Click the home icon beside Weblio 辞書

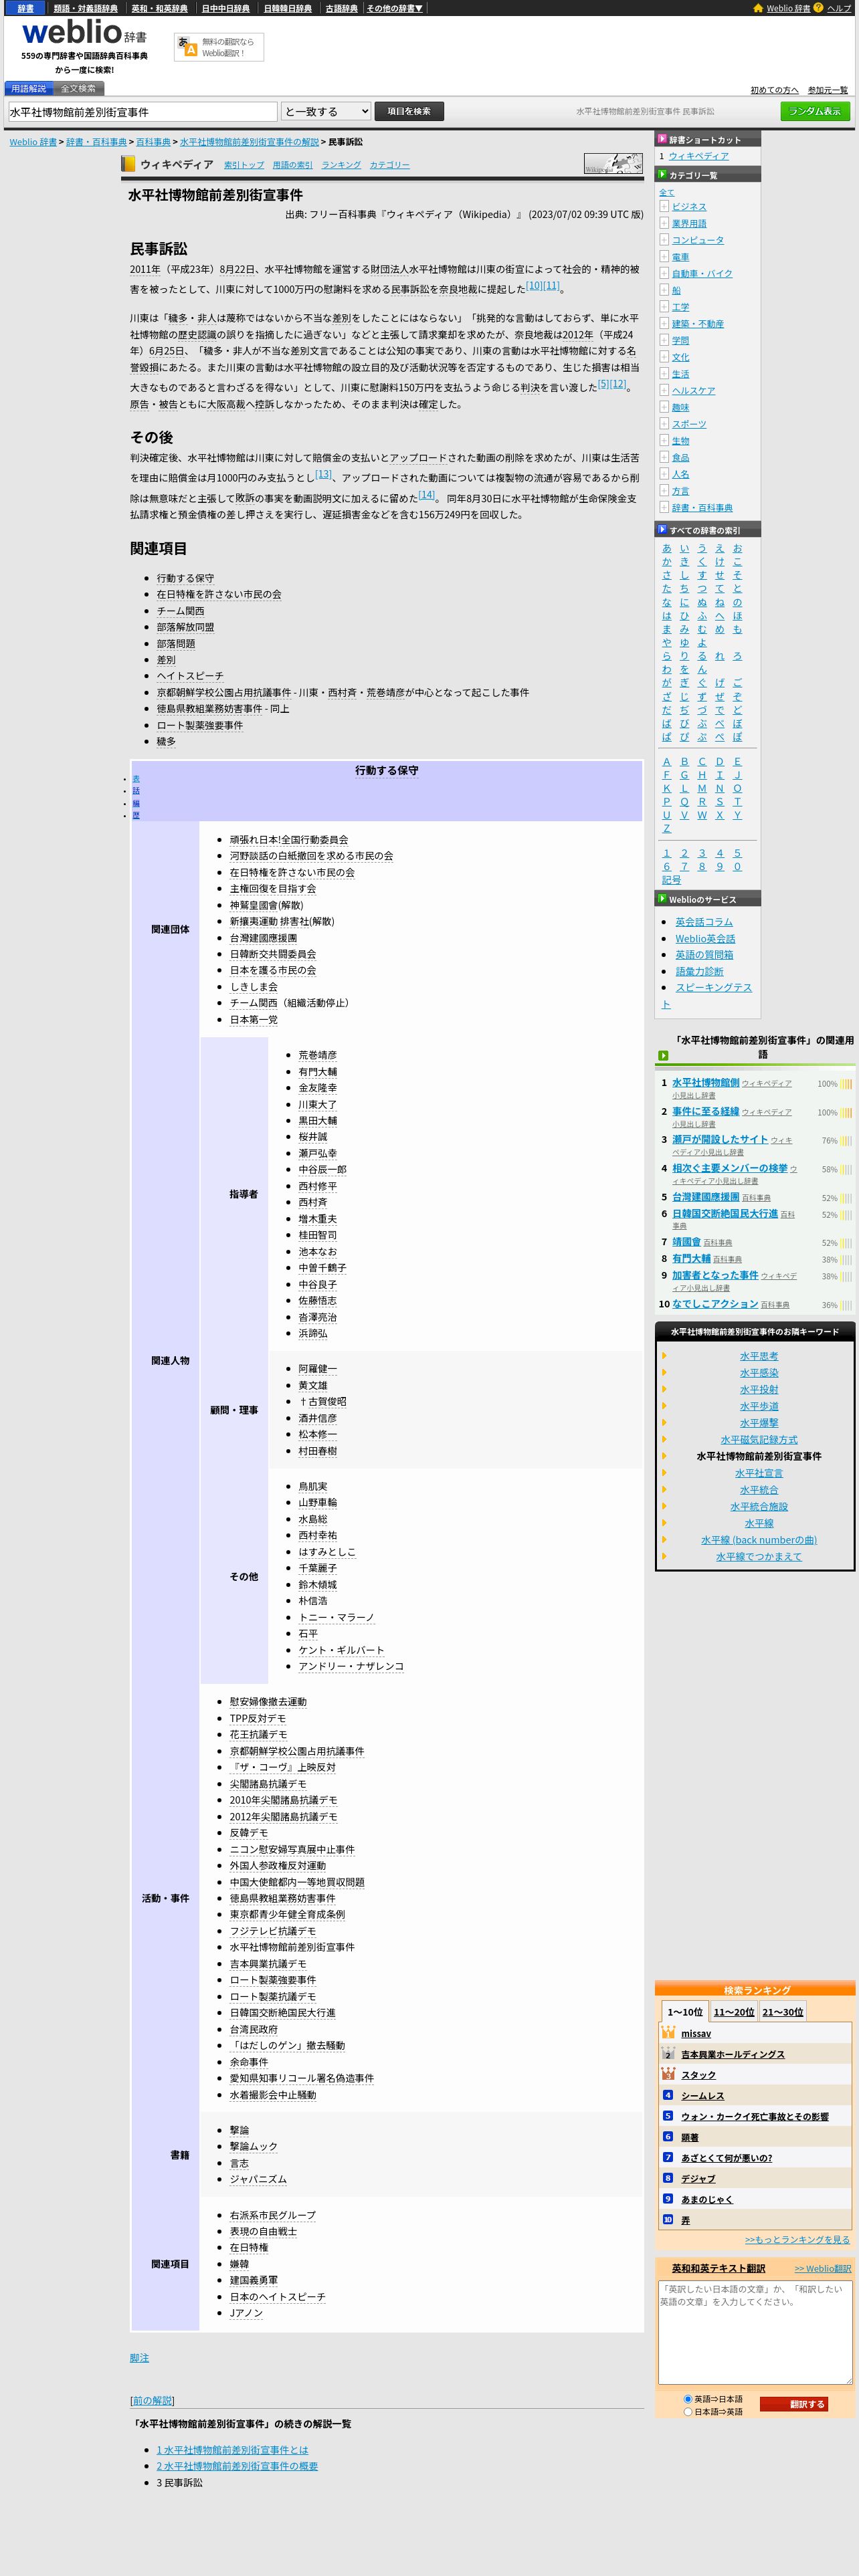(758, 8)
